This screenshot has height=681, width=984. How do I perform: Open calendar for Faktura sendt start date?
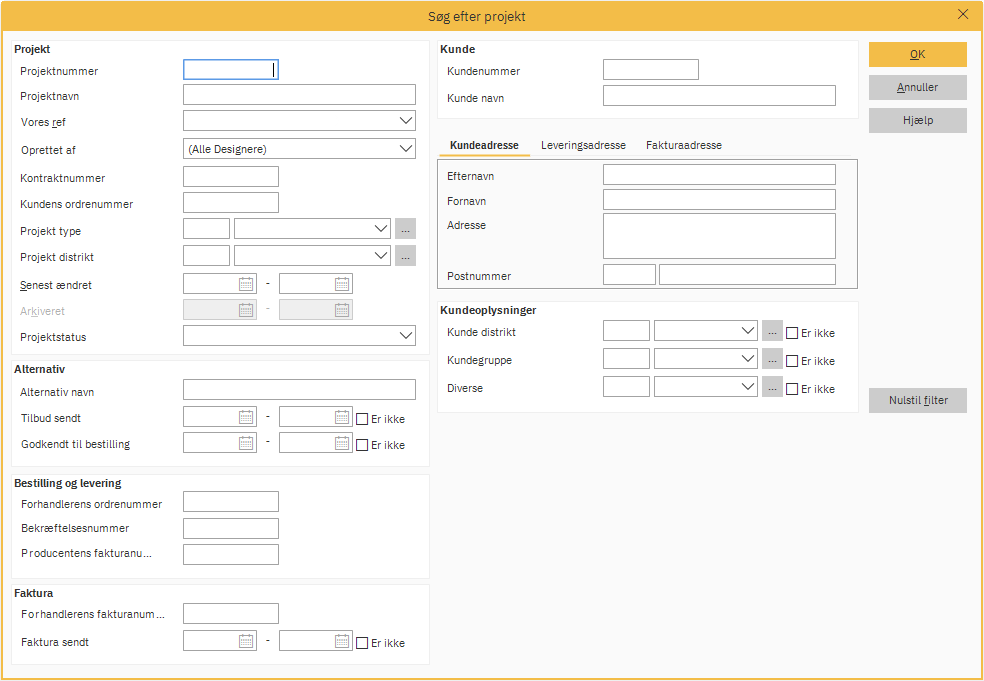246,642
